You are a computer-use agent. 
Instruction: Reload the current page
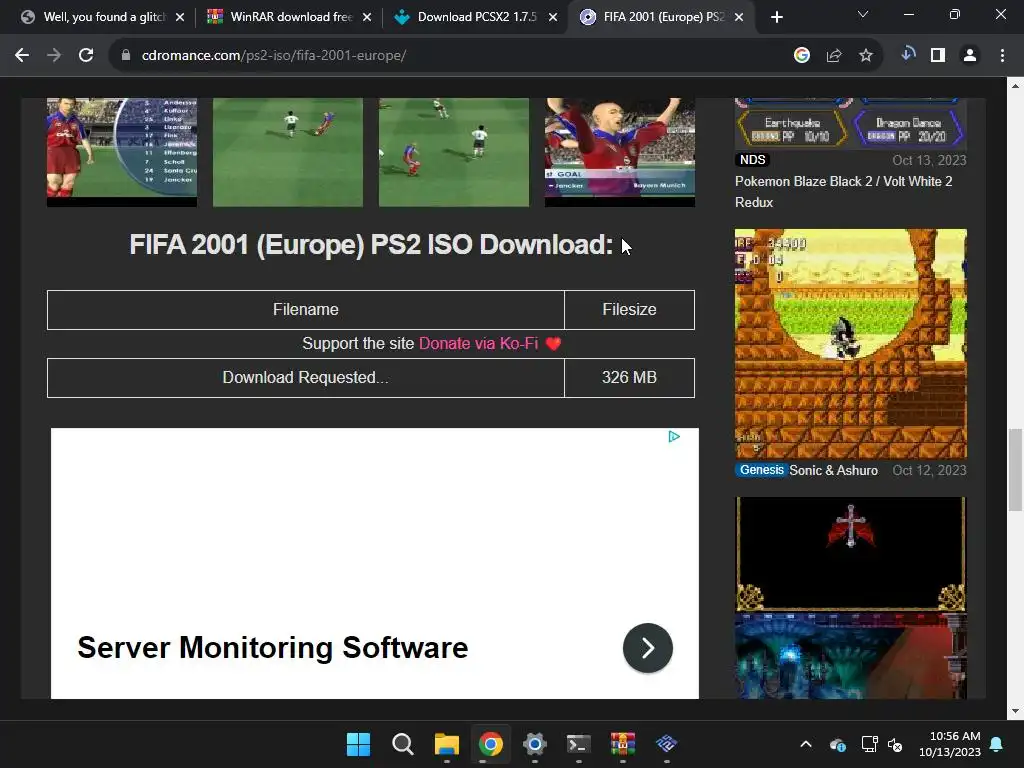pyautogui.click(x=86, y=56)
